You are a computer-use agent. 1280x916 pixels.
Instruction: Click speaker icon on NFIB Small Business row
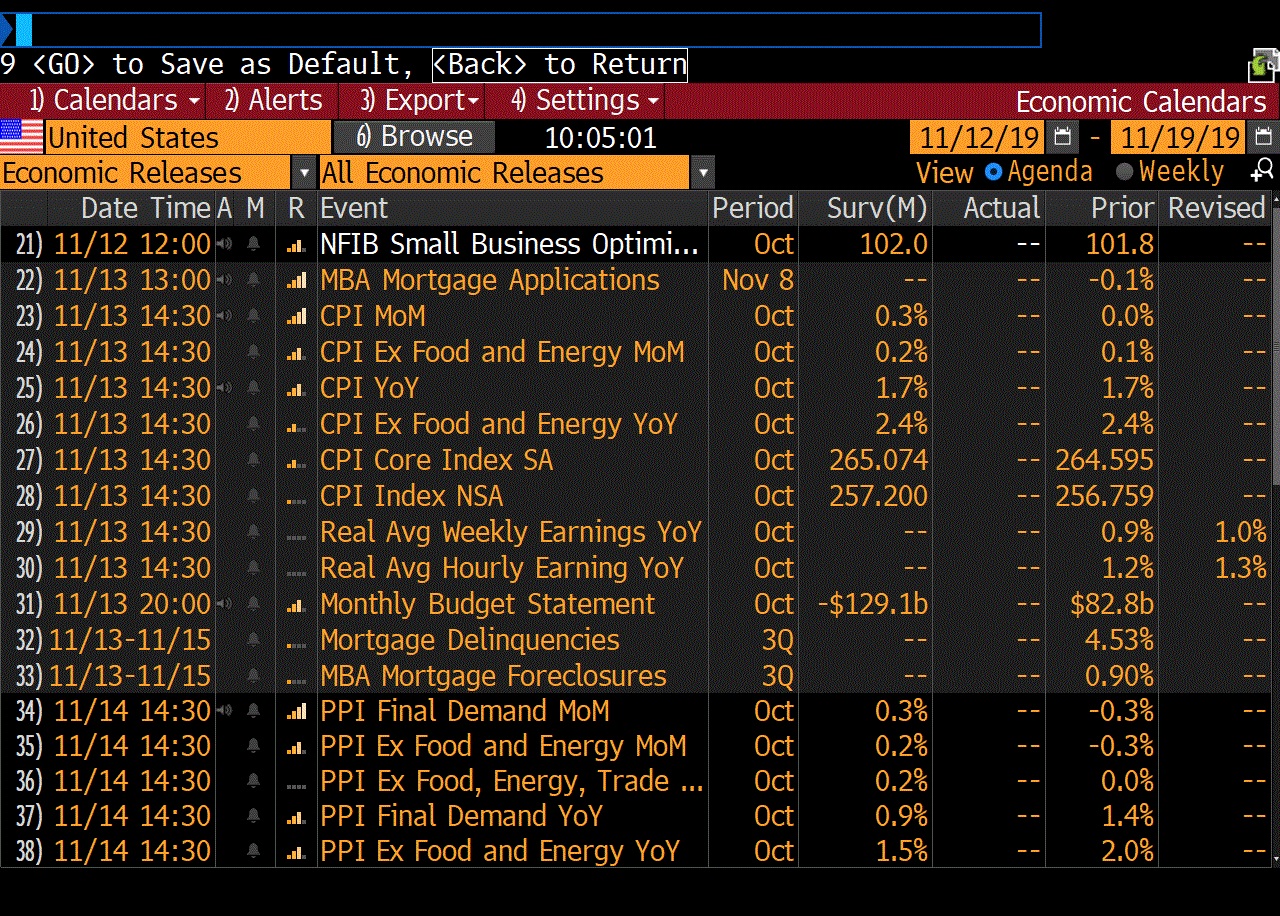click(224, 244)
